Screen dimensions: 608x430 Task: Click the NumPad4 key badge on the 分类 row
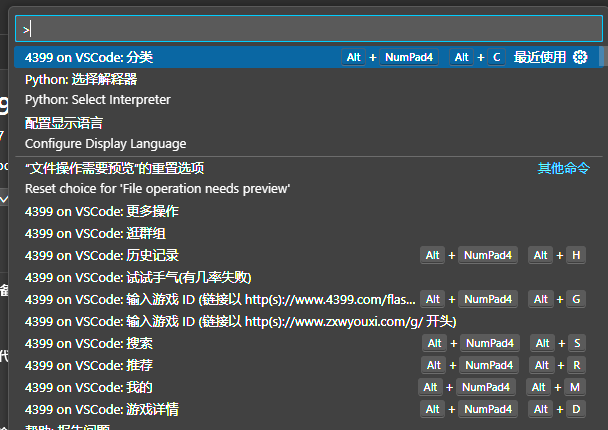(x=409, y=57)
